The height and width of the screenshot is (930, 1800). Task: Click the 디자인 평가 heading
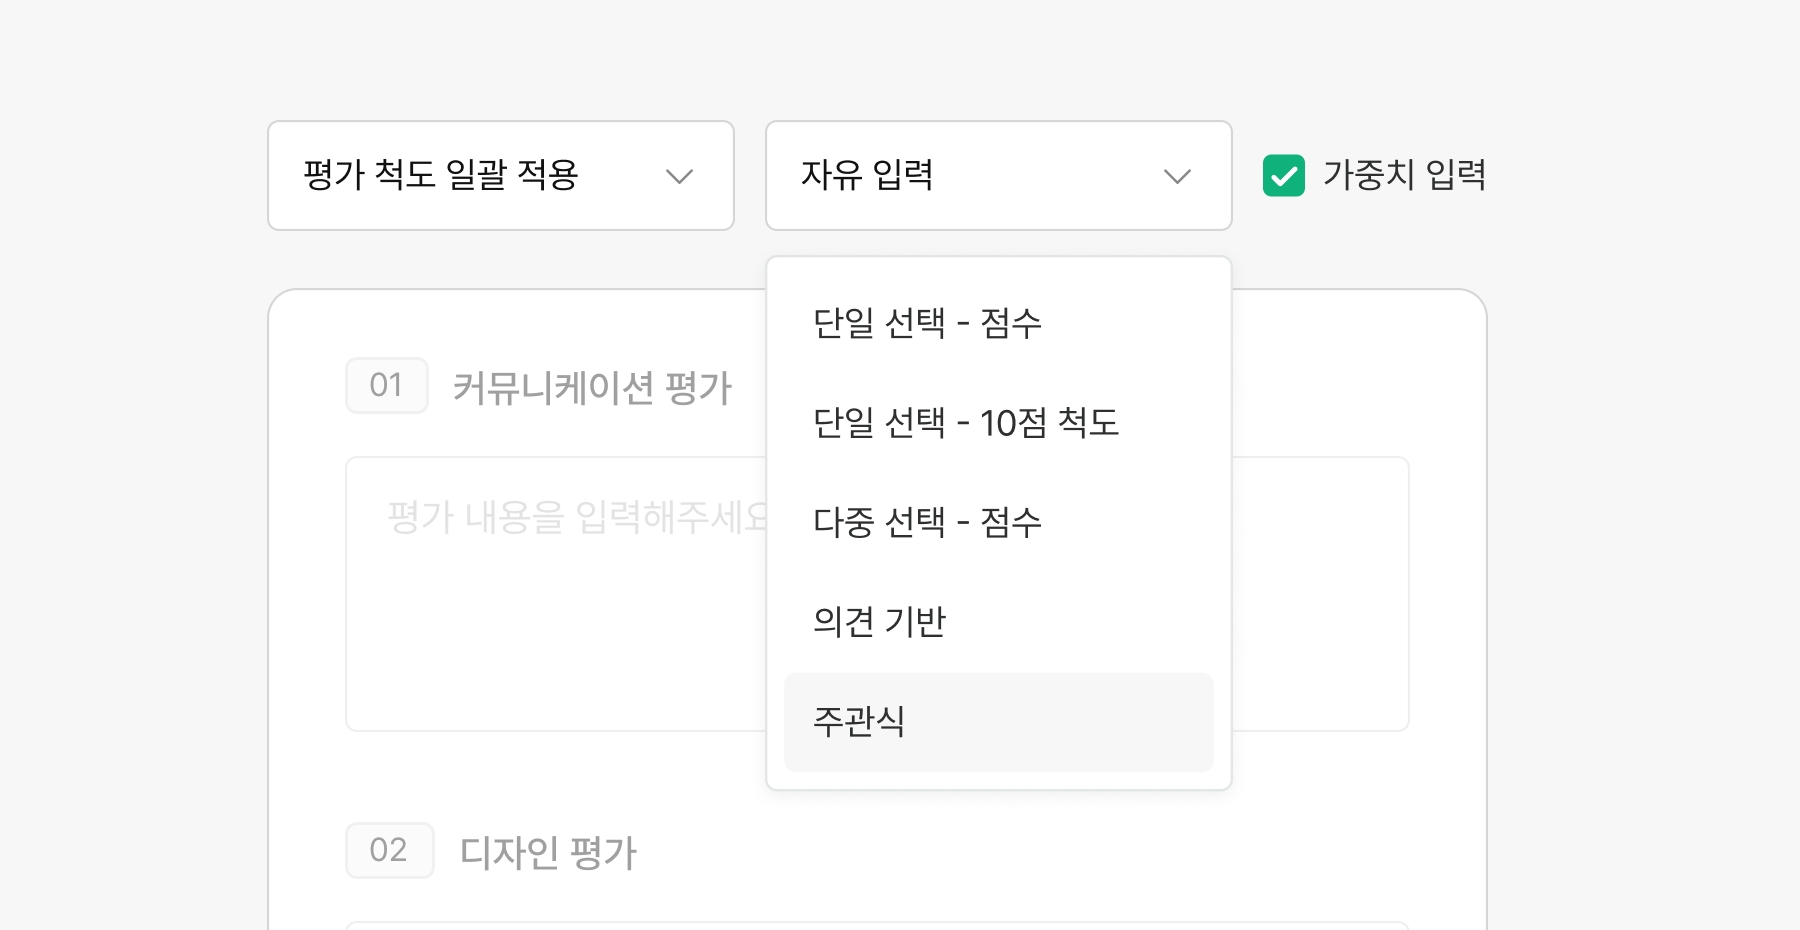(548, 853)
